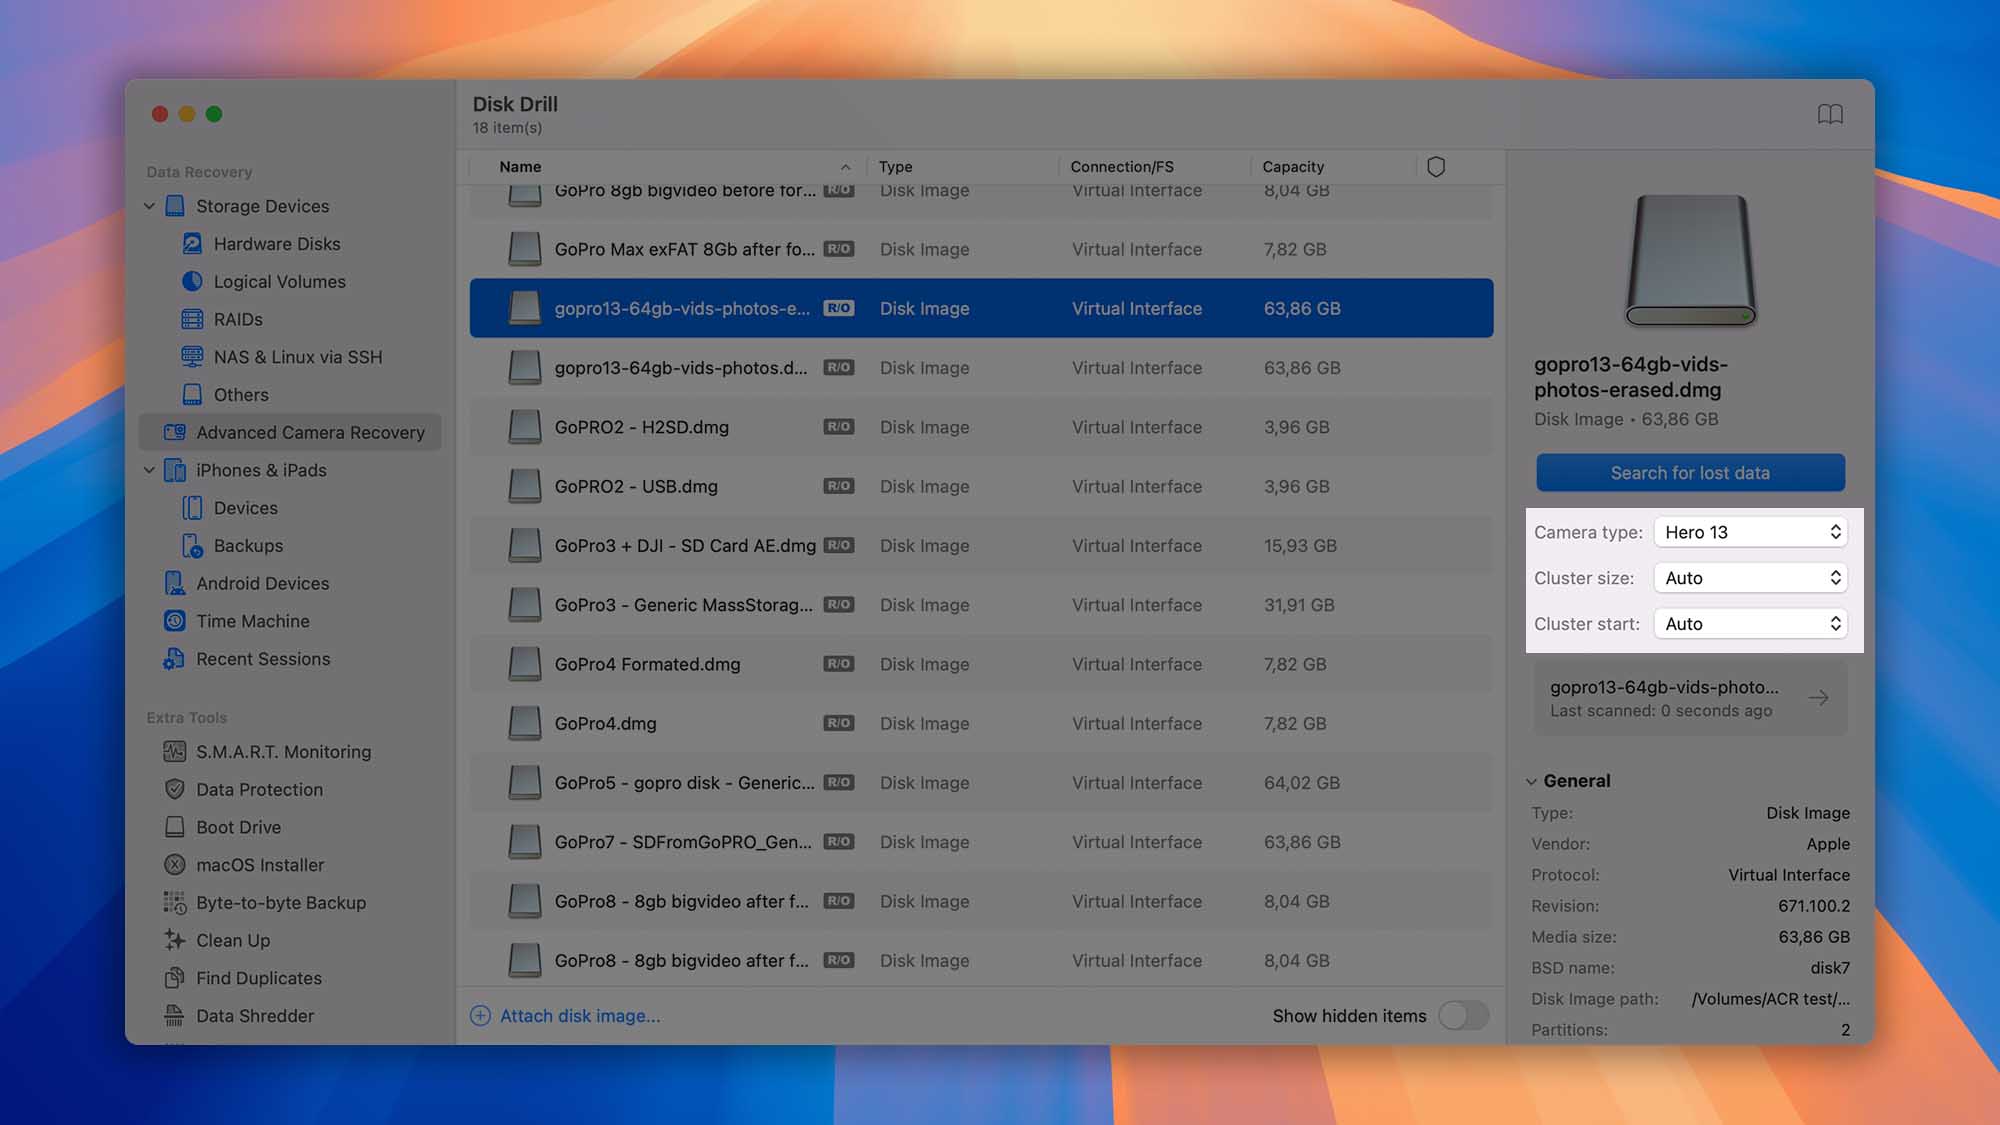Click the Time Machine sidebar icon
The image size is (2000, 1125).
[x=174, y=621]
